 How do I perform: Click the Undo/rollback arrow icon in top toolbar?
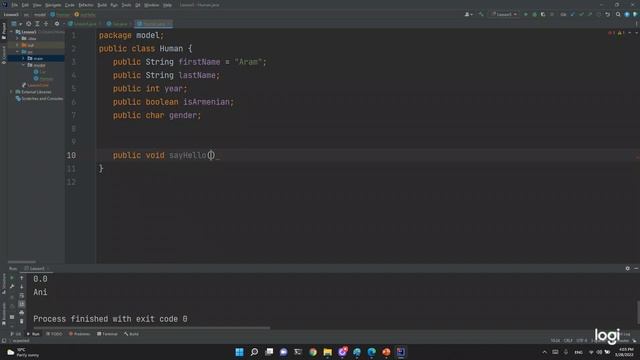pos(607,14)
